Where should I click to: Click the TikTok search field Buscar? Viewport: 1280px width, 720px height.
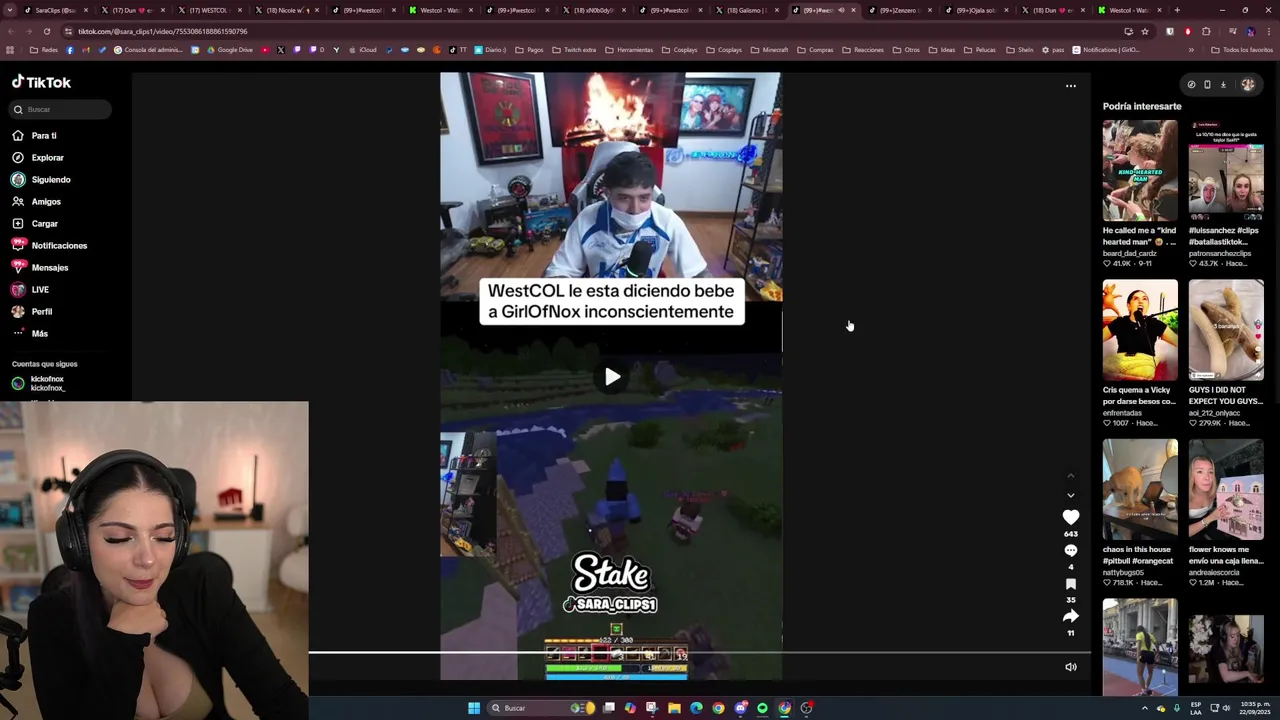(x=61, y=109)
